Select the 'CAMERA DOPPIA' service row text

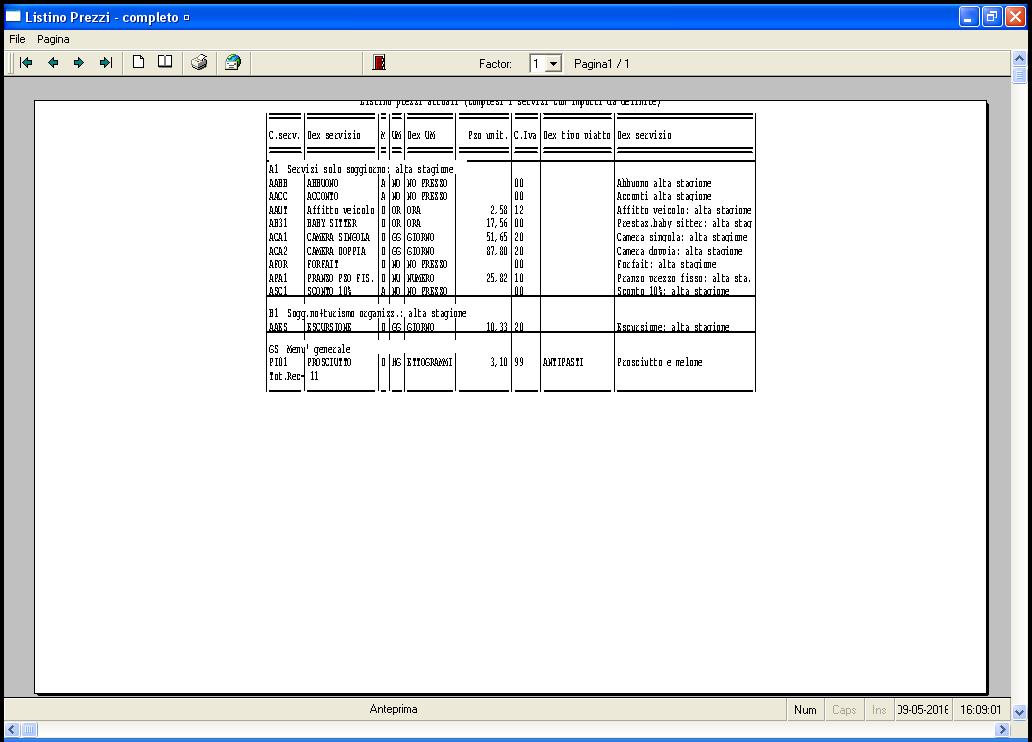coord(336,251)
